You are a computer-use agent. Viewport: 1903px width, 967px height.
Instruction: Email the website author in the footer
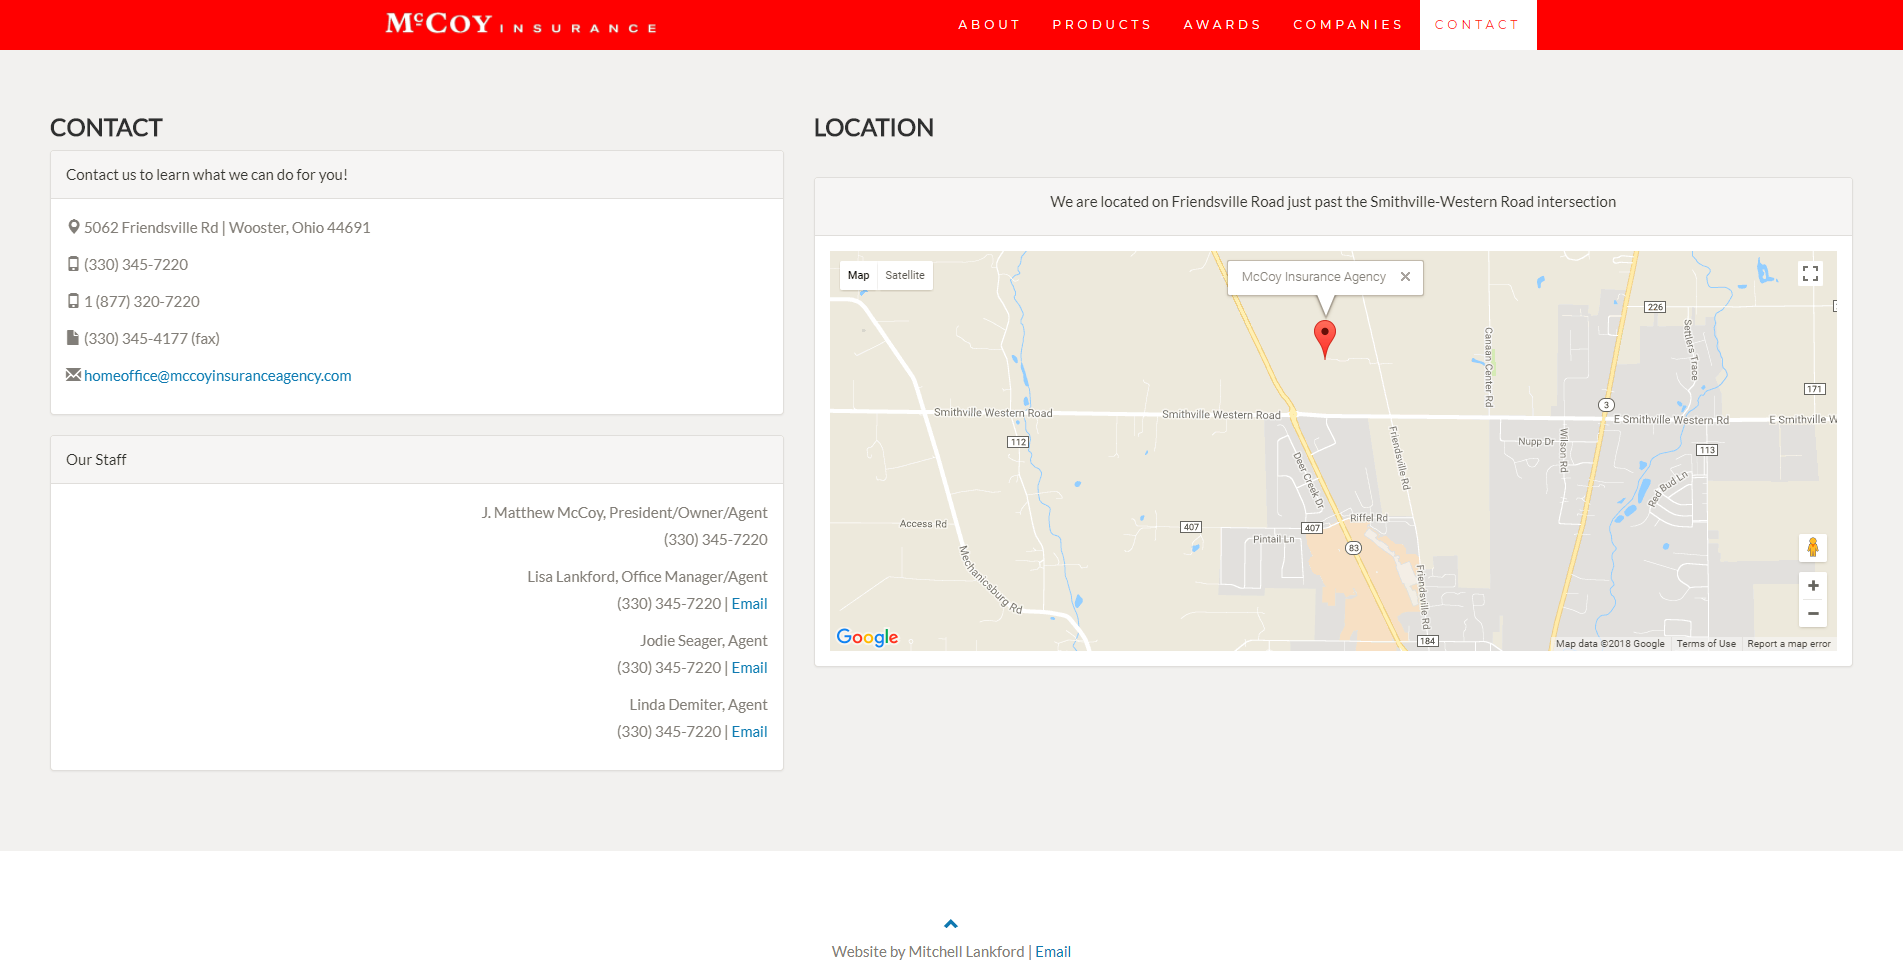pyautogui.click(x=1053, y=952)
